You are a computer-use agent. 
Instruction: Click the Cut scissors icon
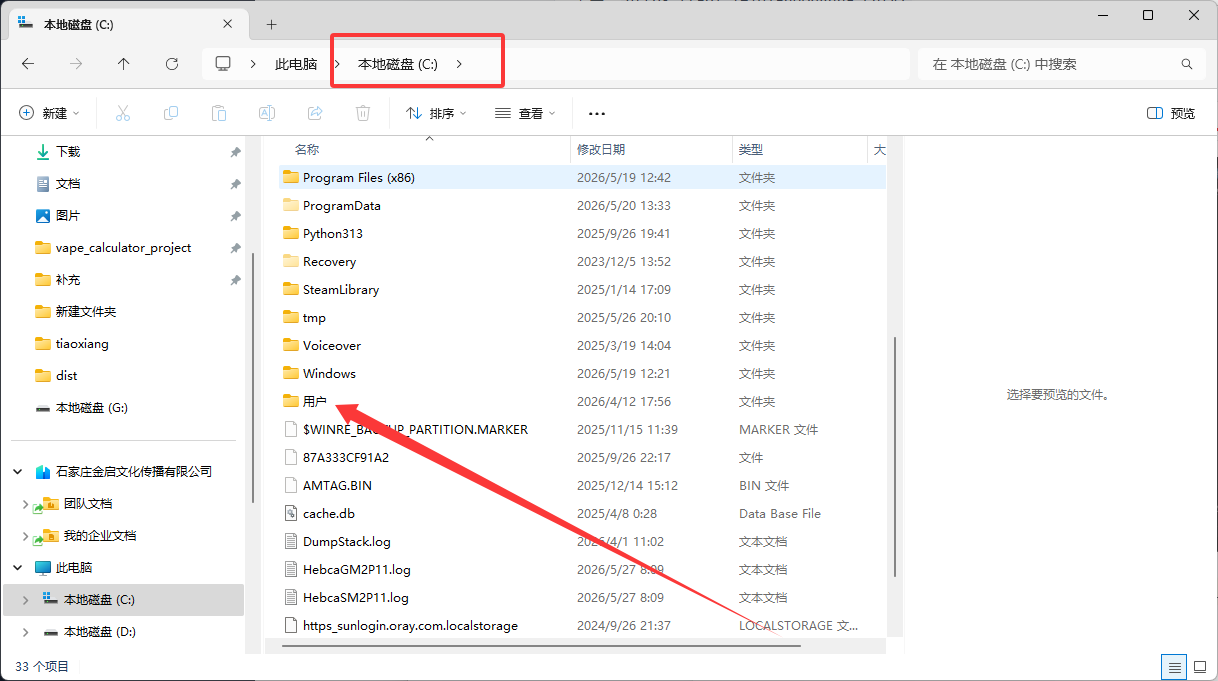click(123, 113)
